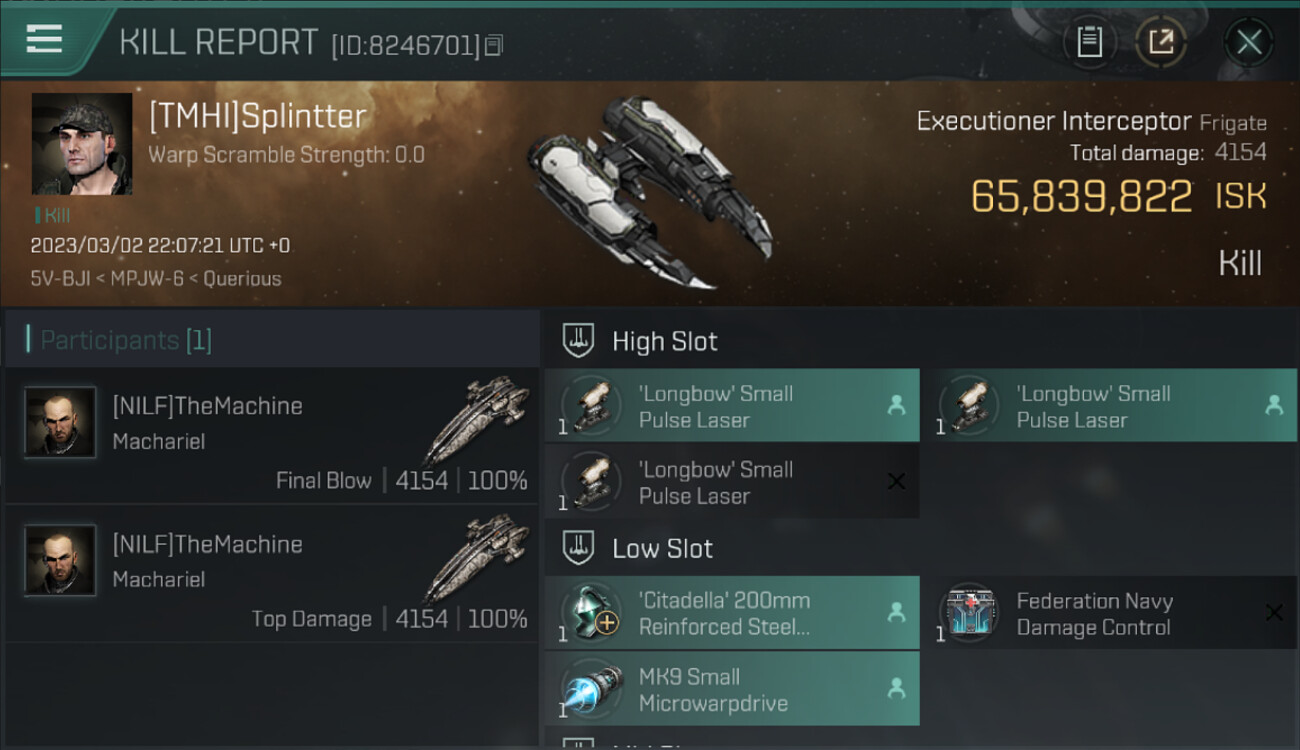1300x750 pixels.
Task: Open the kill report clipboard notes icon
Action: pos(1089,42)
